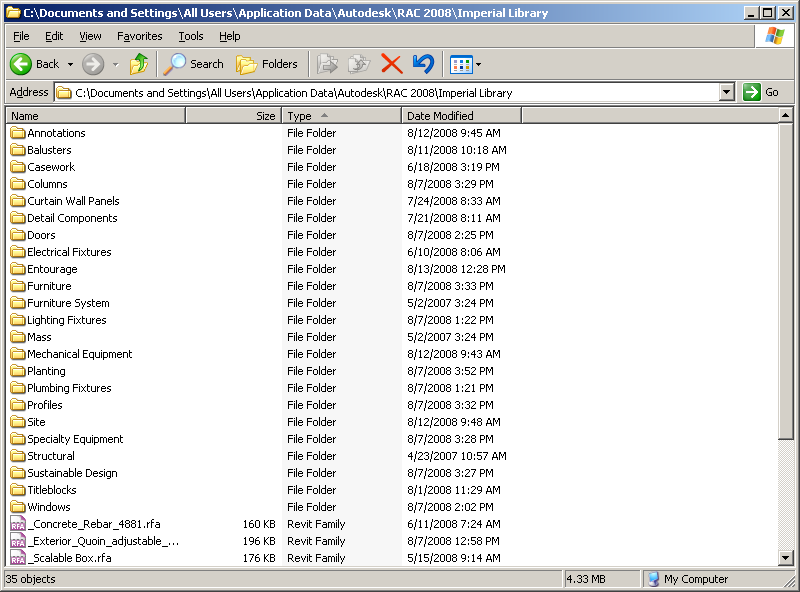Select the Structural folder name
800x592 pixels.
click(x=51, y=456)
